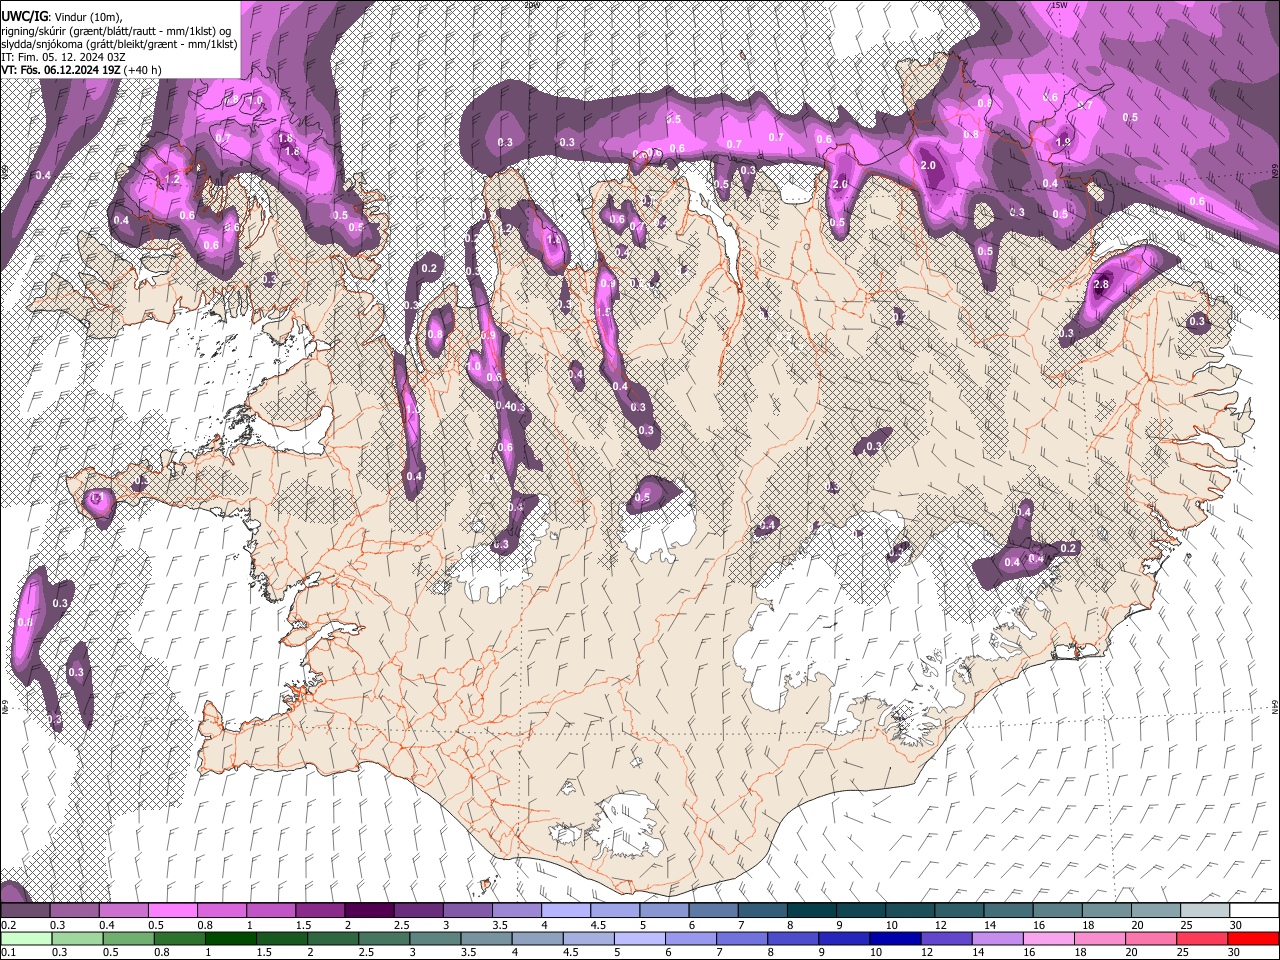The width and height of the screenshot is (1280, 960).
Task: Pick the bright red 30 swatch in lower scale
Action: [1252, 938]
